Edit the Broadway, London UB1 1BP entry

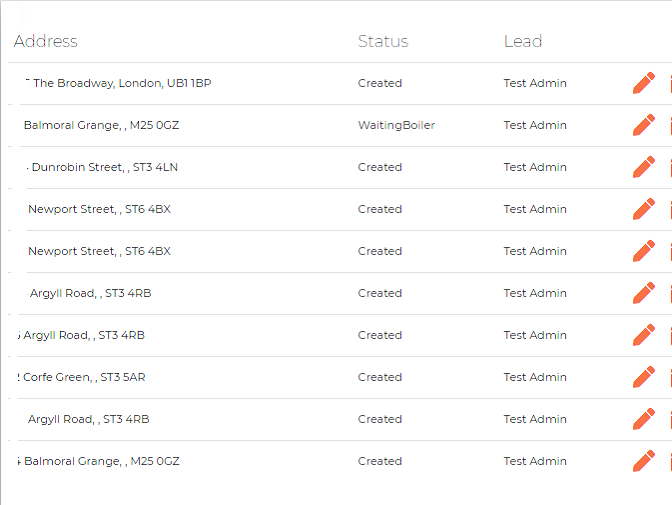click(644, 83)
